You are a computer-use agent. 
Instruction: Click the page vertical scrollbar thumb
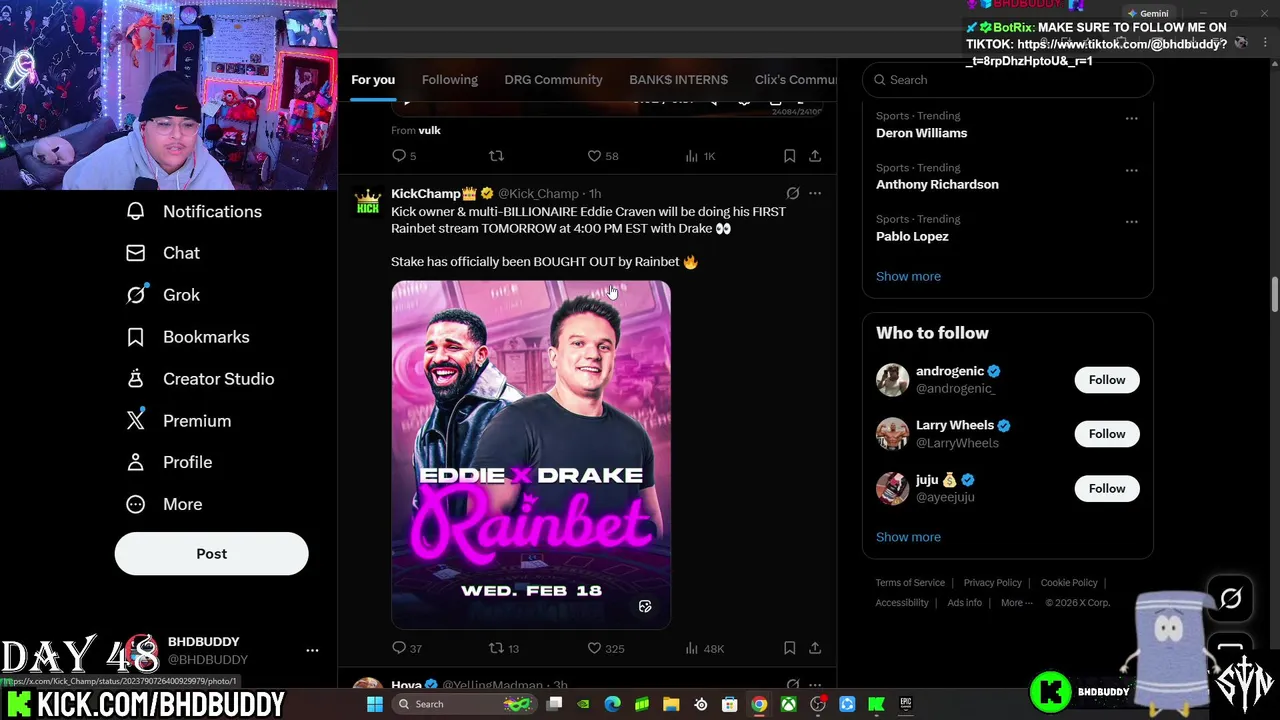click(1275, 296)
